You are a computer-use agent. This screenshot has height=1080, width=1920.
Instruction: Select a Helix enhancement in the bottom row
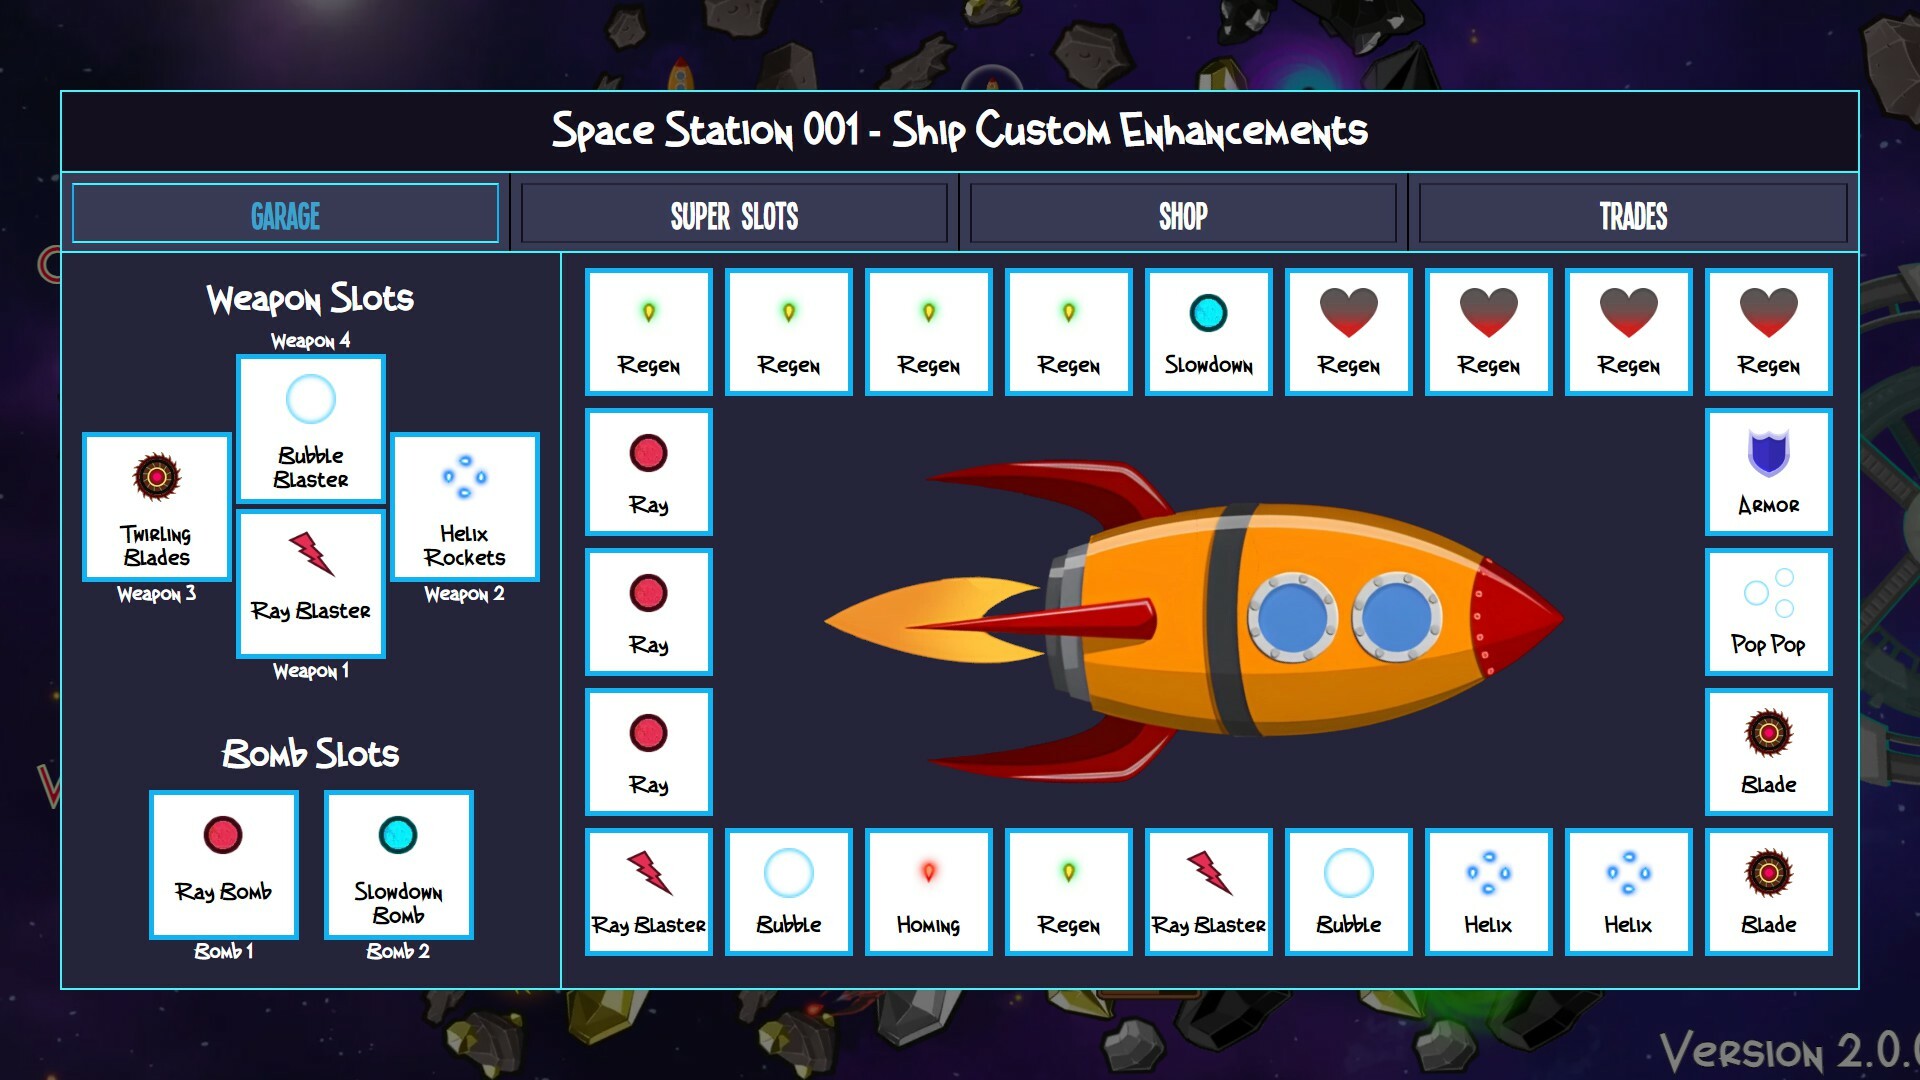click(1488, 892)
